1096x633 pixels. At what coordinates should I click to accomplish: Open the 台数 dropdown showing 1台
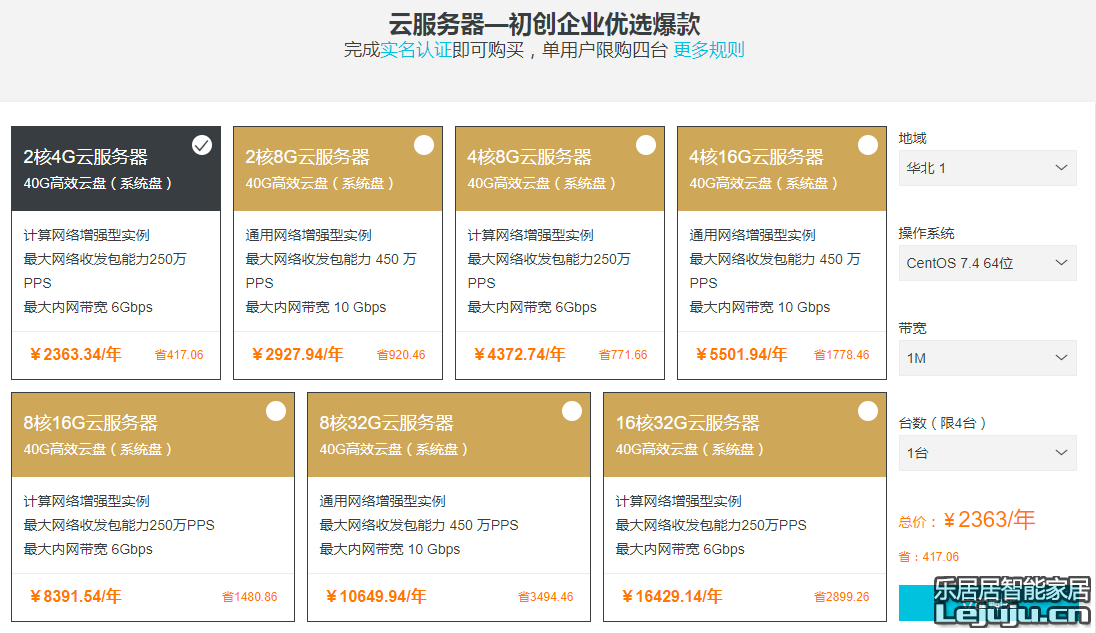(987, 453)
